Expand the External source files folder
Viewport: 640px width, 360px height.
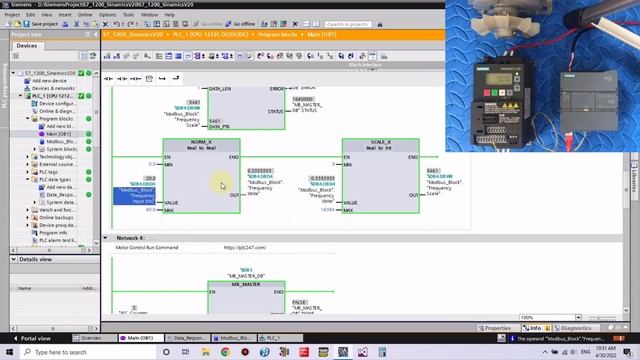(28, 164)
